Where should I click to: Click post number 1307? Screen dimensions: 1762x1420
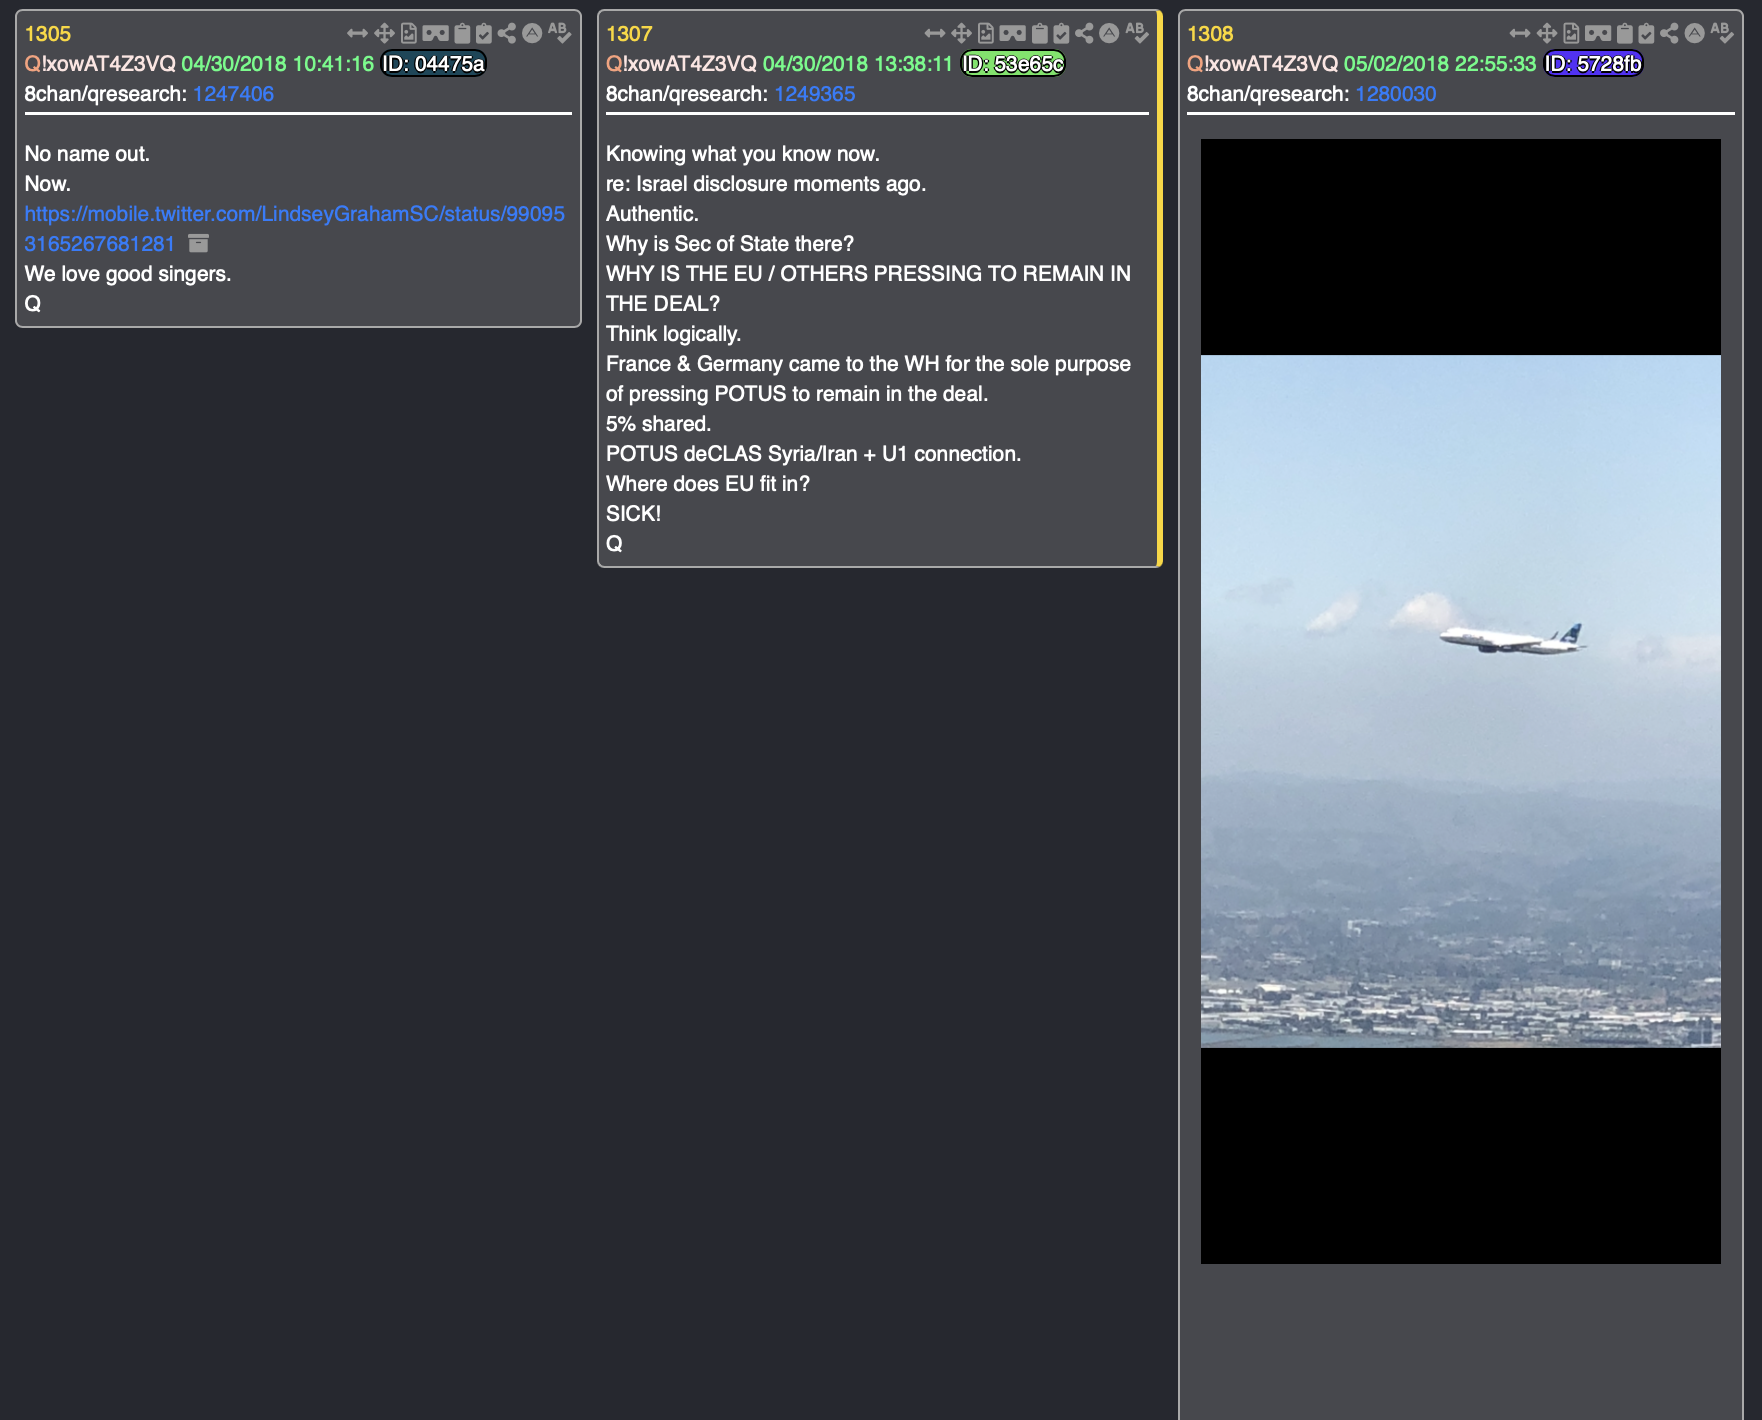click(629, 34)
